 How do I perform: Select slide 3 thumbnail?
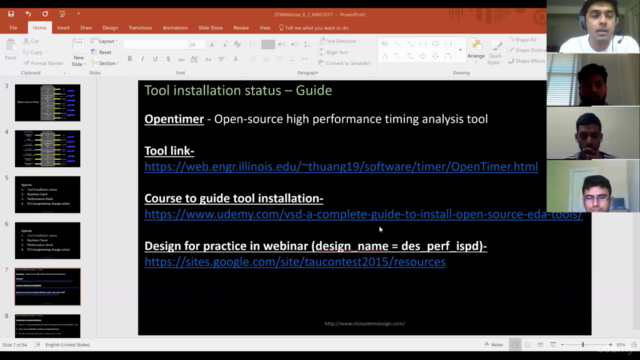(x=48, y=103)
